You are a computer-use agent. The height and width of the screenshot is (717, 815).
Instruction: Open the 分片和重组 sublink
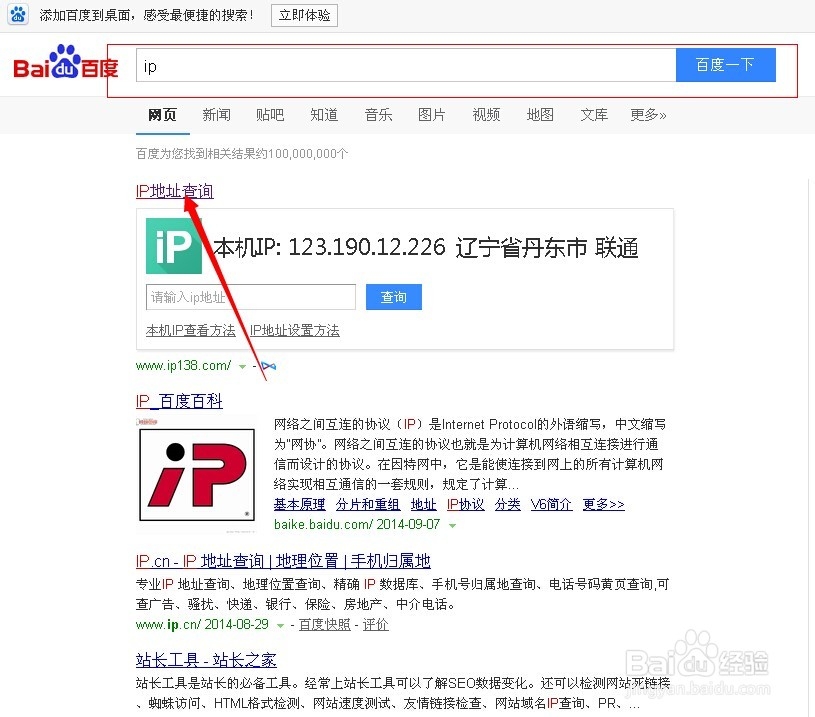tap(367, 504)
